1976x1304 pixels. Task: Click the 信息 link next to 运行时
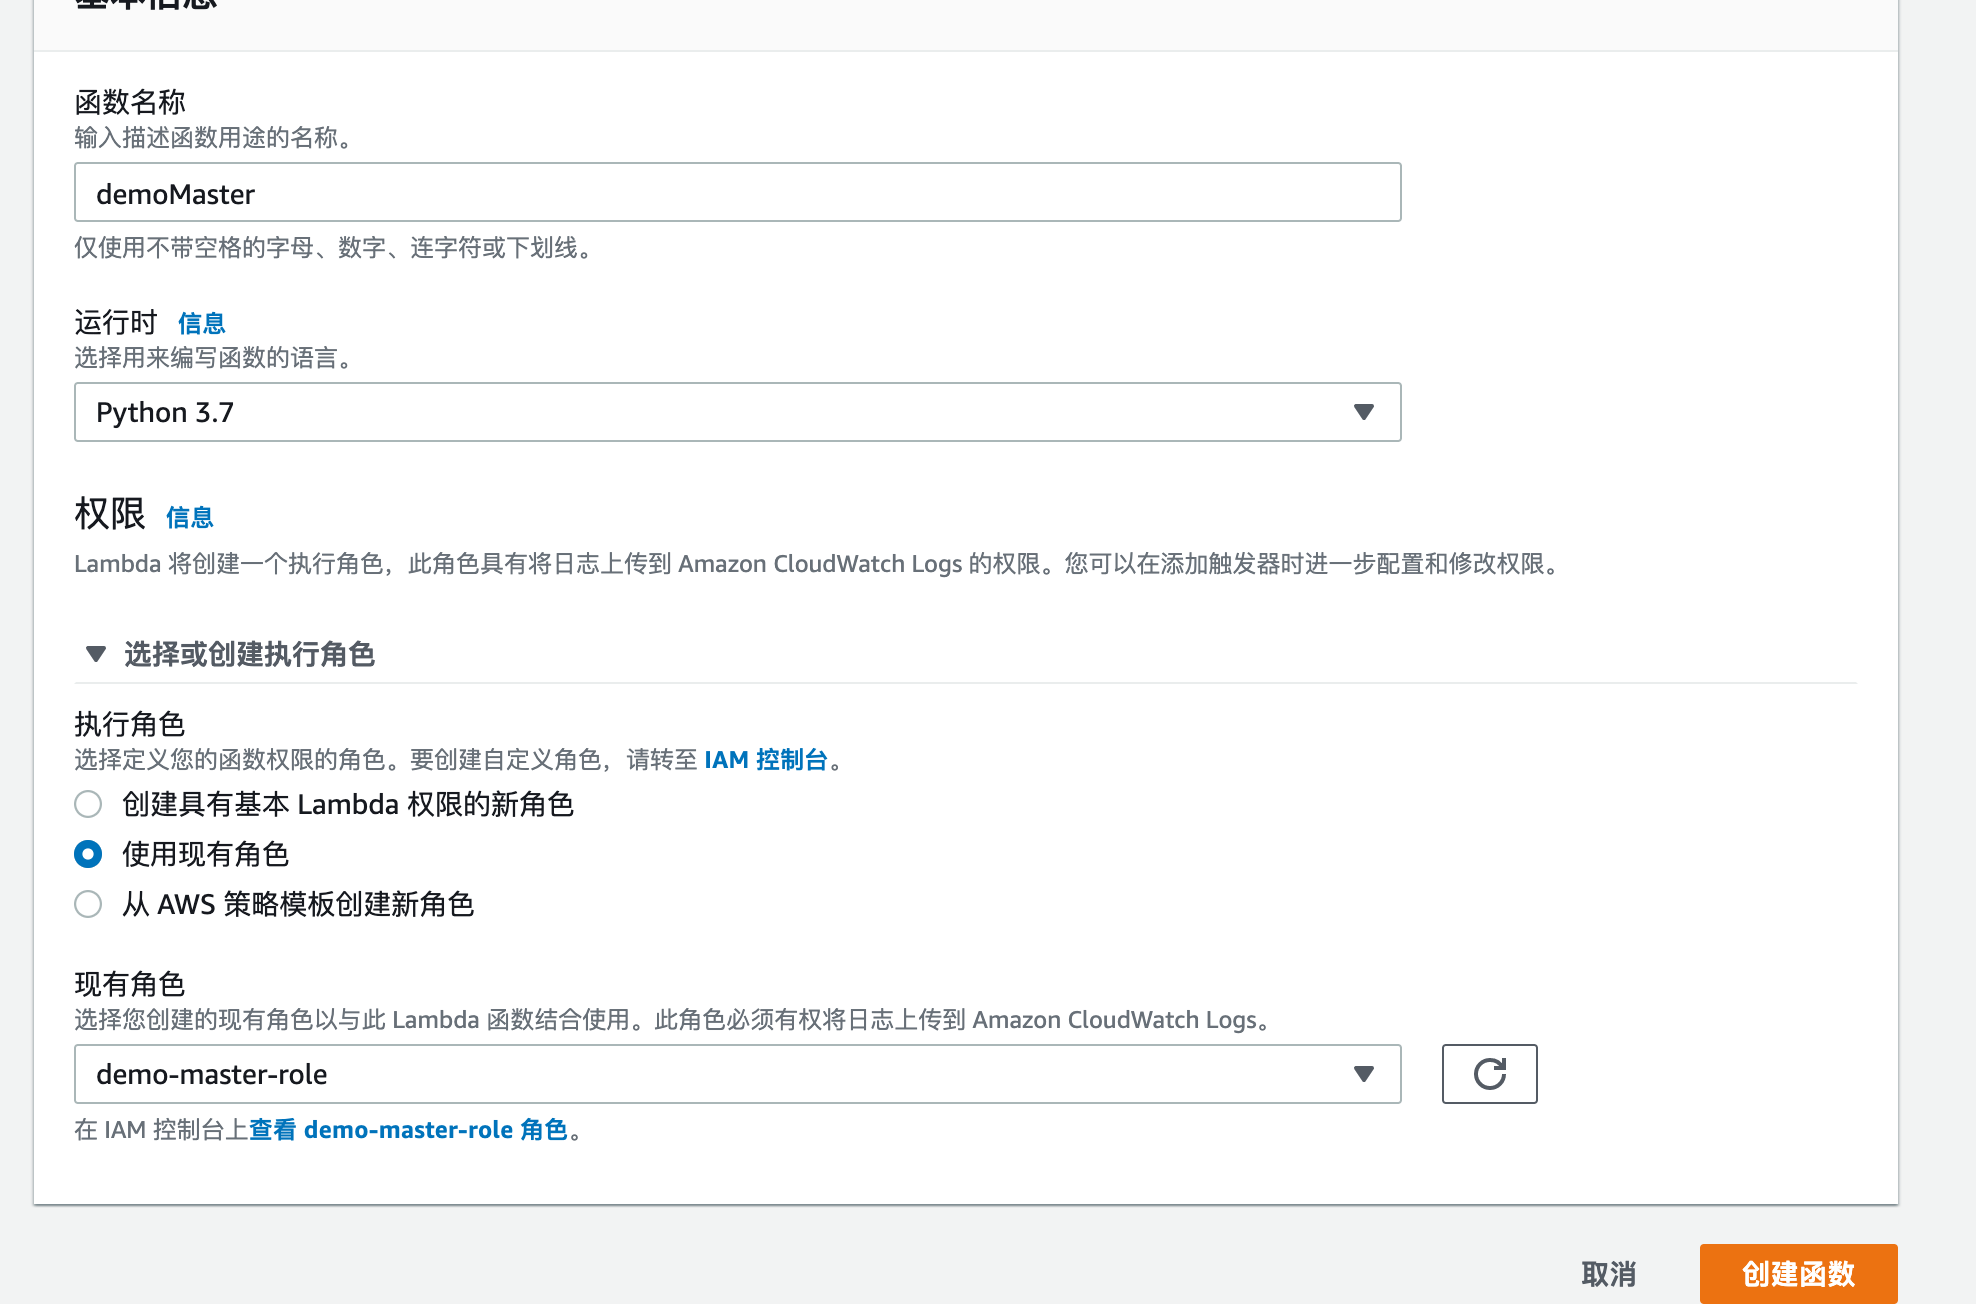pyautogui.click(x=201, y=323)
